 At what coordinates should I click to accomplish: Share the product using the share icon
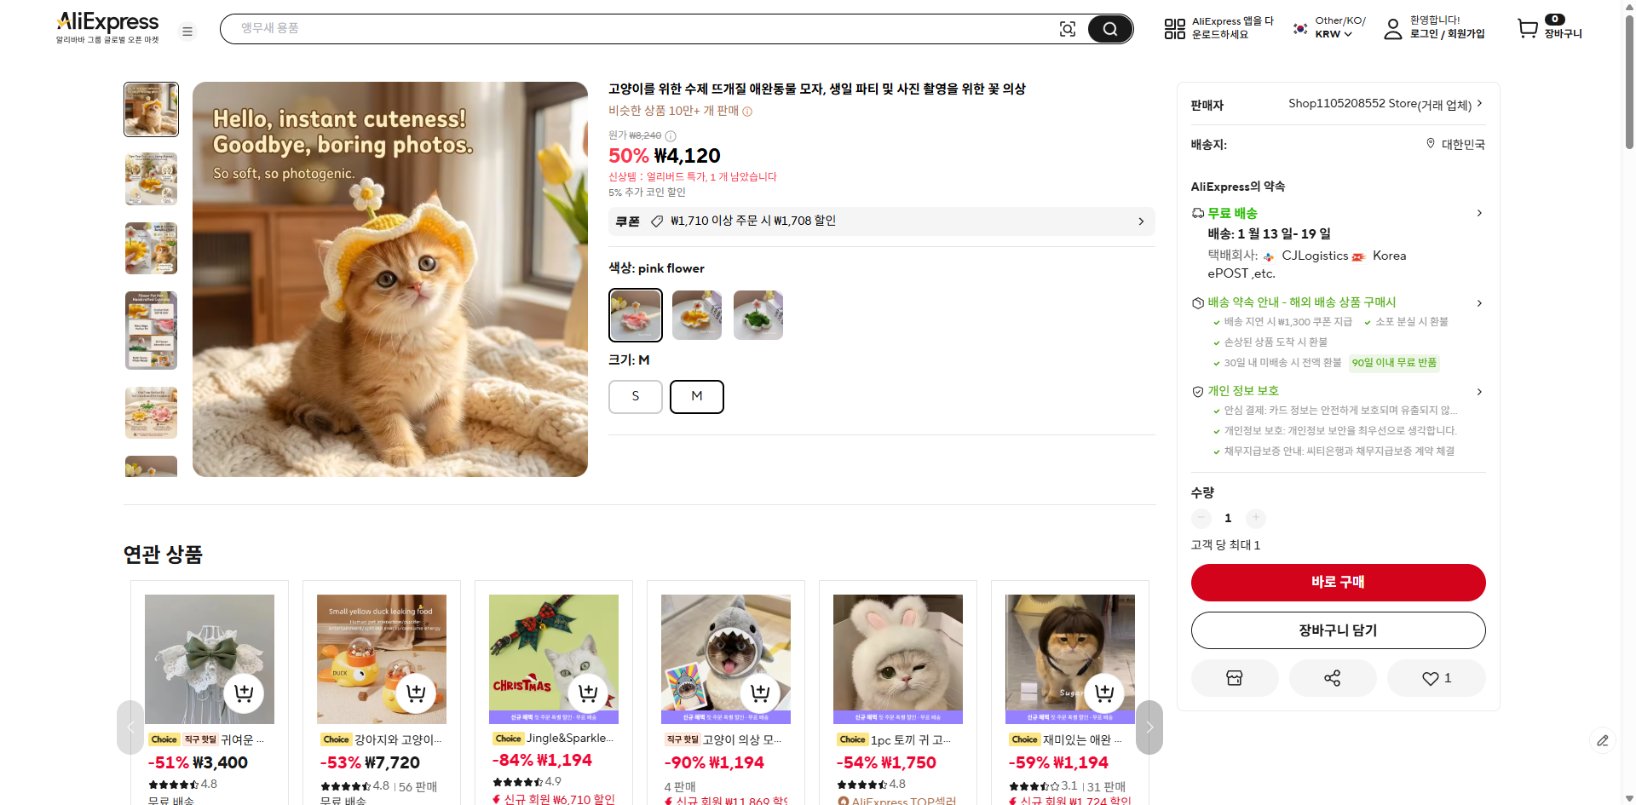1334,677
